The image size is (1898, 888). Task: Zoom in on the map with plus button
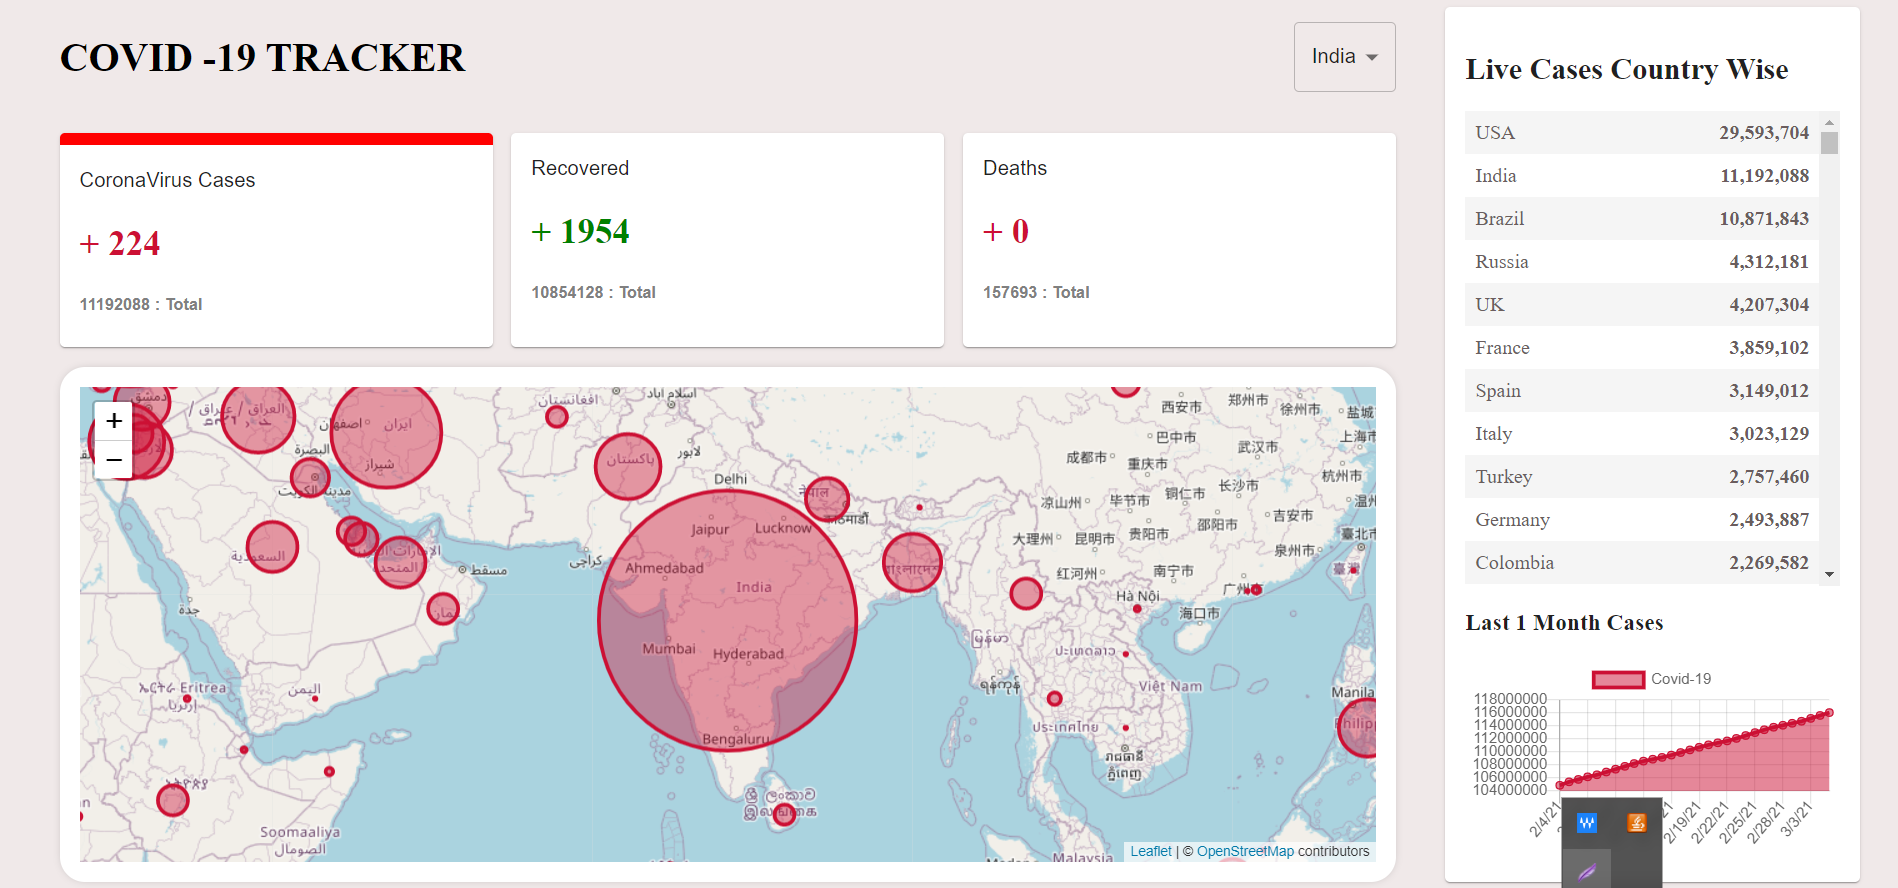pyautogui.click(x=114, y=421)
